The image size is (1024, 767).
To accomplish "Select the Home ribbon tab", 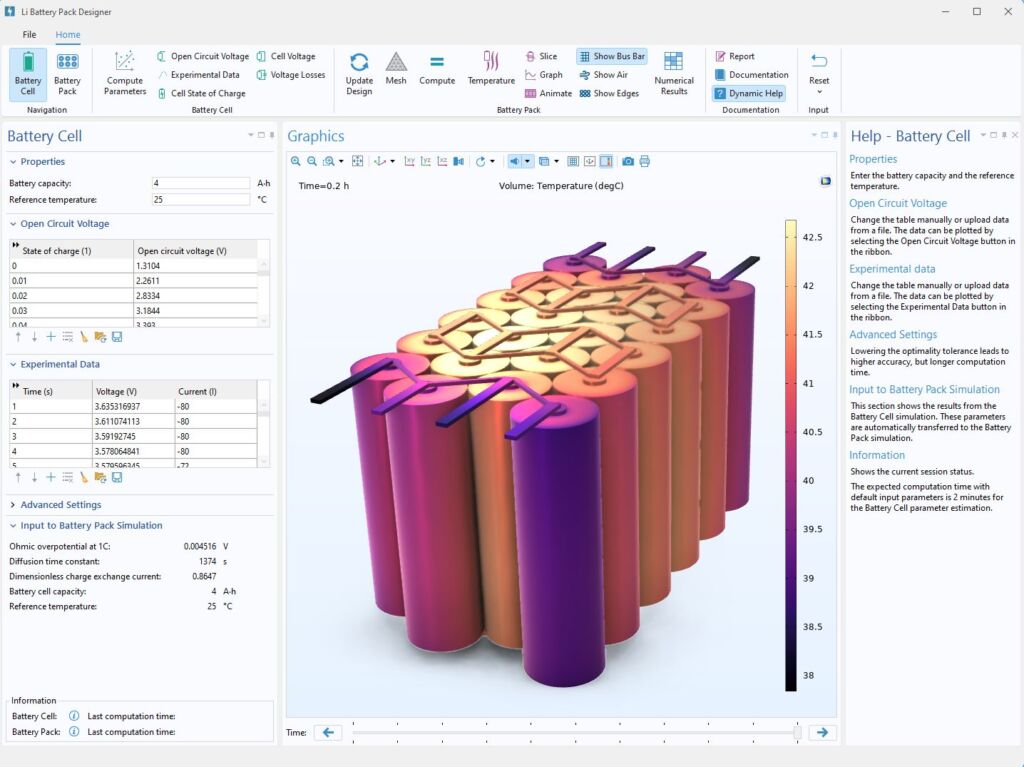I will point(66,33).
